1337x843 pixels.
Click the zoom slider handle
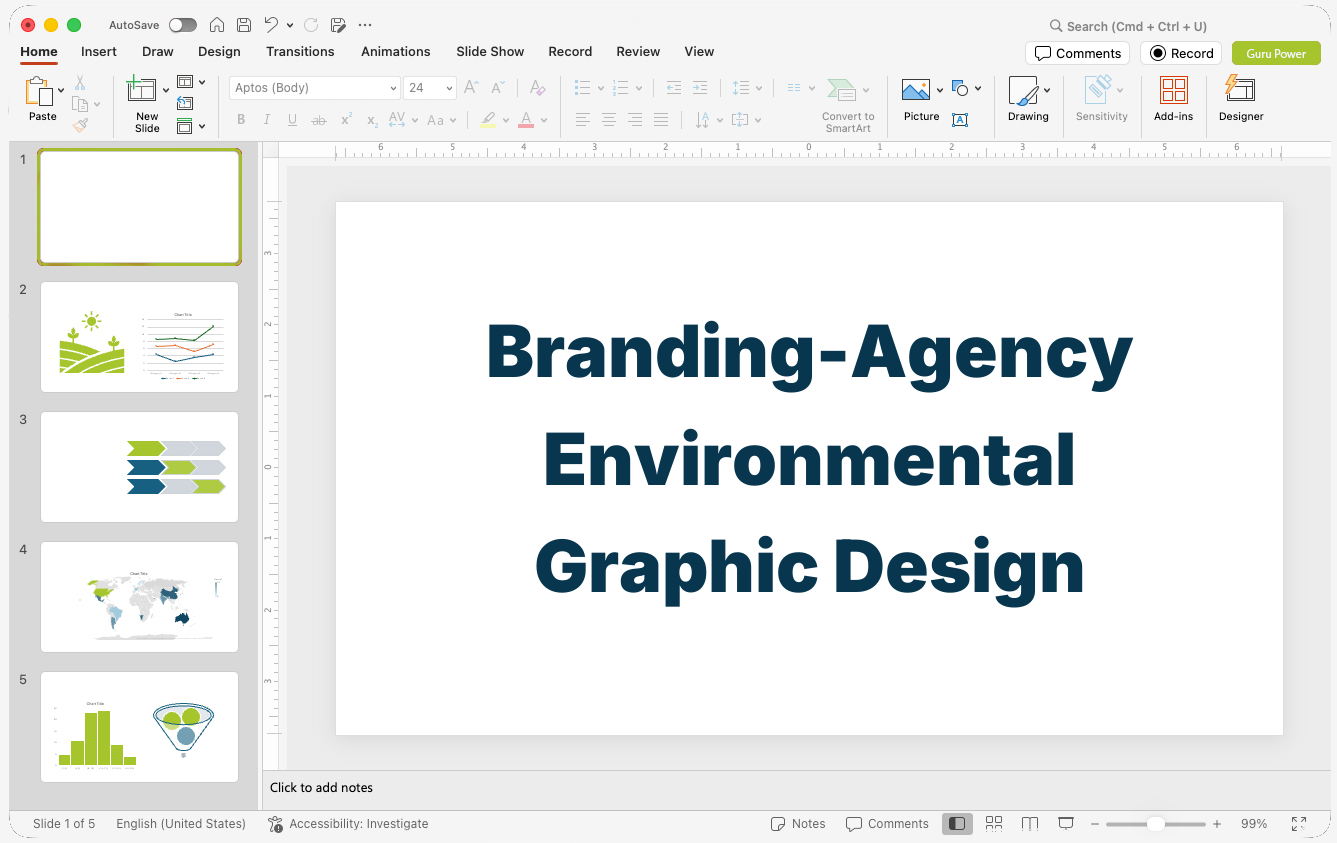point(1156,824)
